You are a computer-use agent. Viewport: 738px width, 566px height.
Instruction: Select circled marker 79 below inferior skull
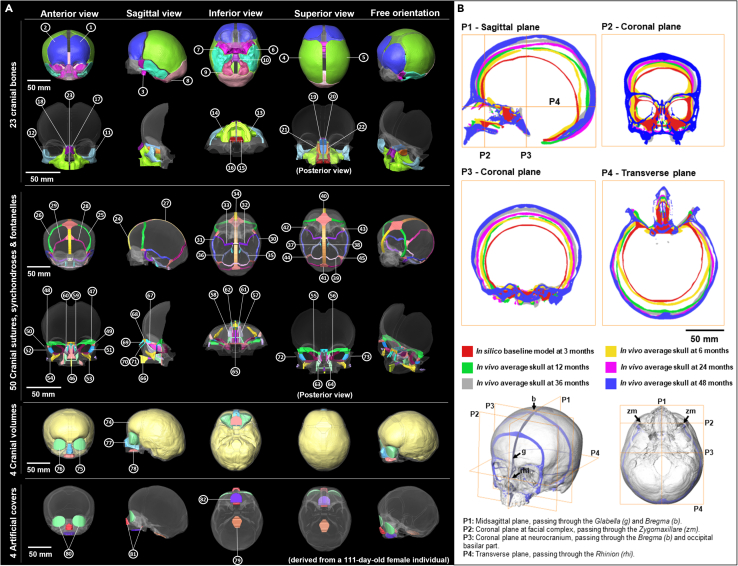point(236,559)
